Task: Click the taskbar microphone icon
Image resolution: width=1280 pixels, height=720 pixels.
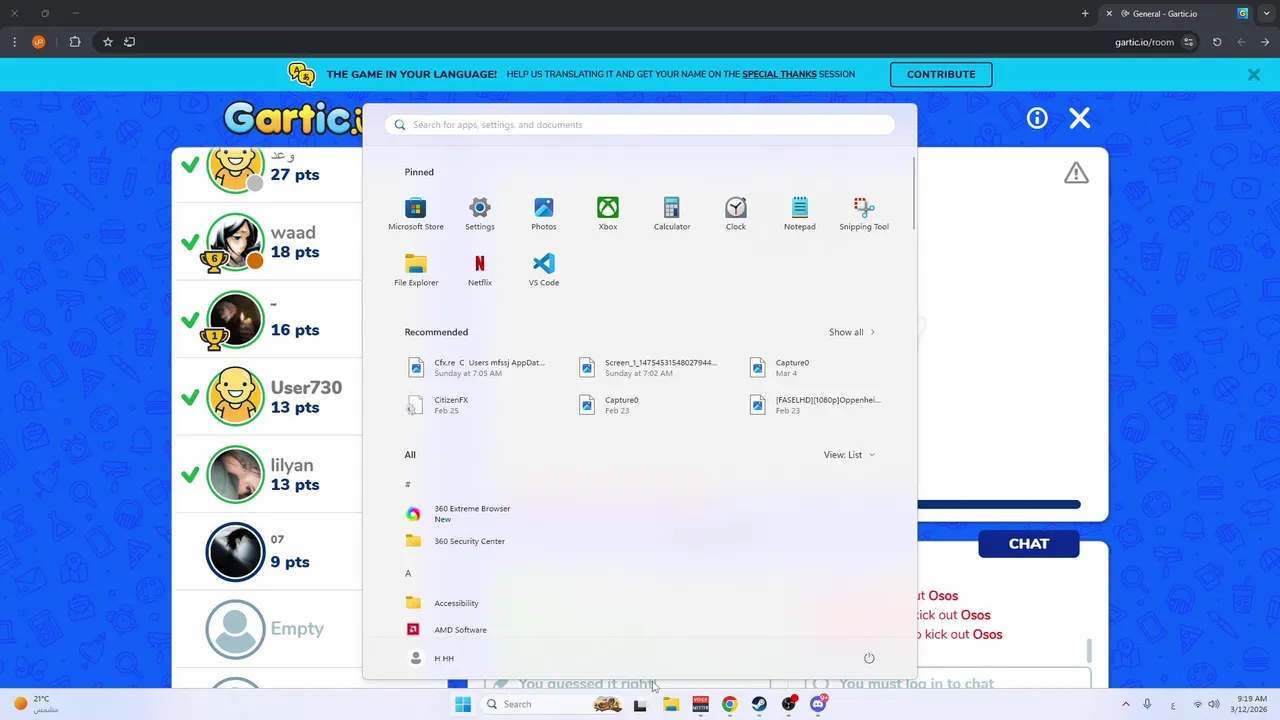Action: coord(1147,704)
